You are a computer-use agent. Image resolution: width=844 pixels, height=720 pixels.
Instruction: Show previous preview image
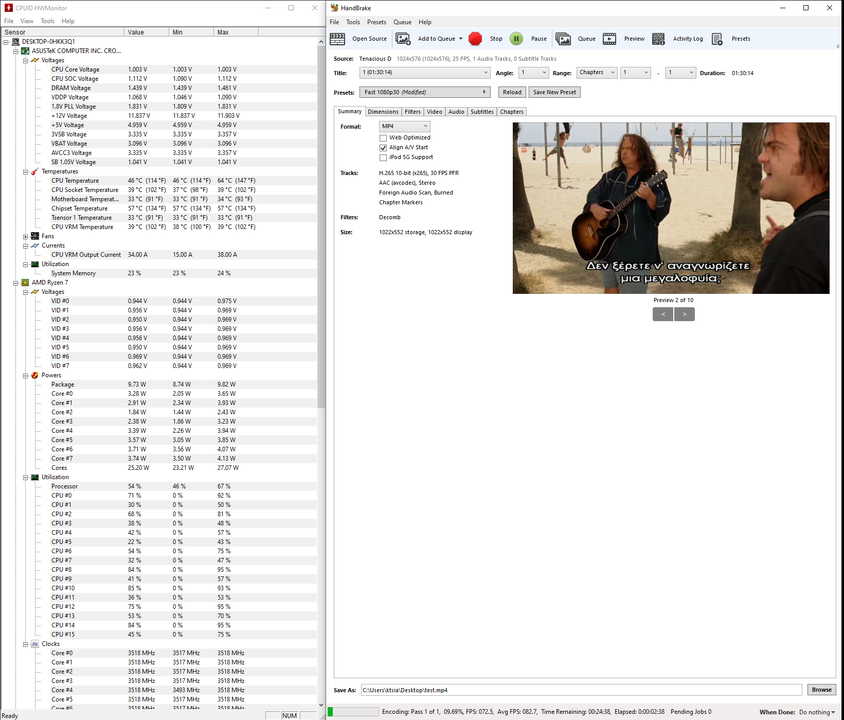point(663,314)
